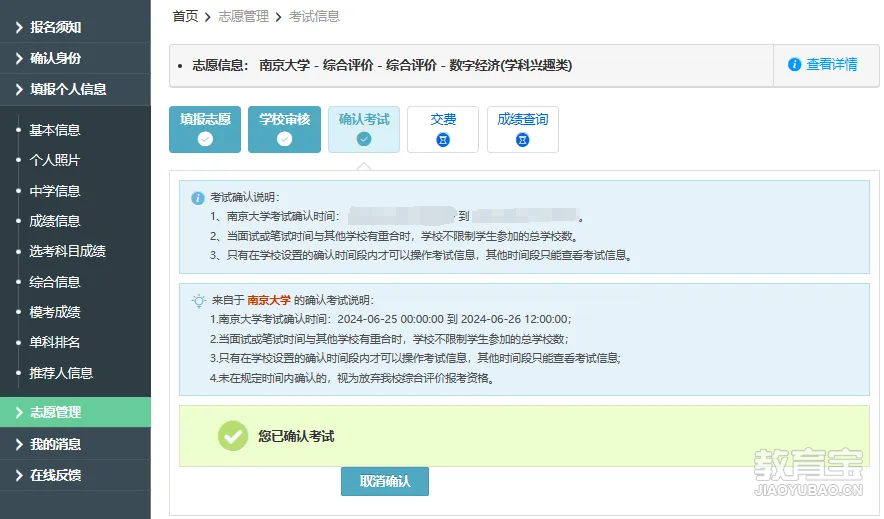
Task: Click the 志愿管理 breadcrumb link
Action: (x=243, y=16)
